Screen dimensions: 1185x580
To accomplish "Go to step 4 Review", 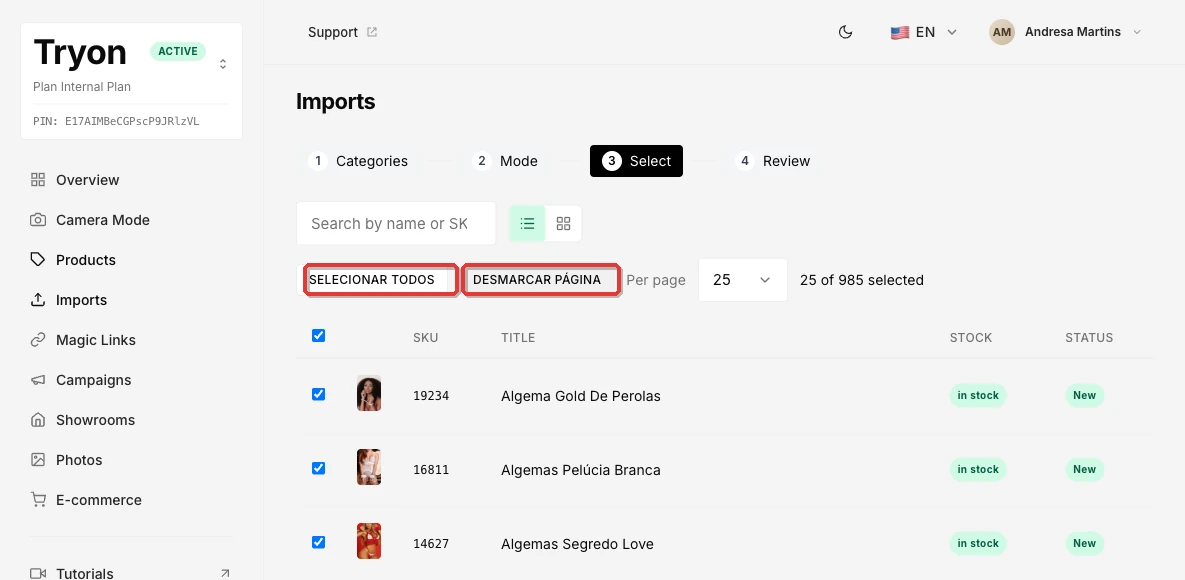I will tap(772, 161).
